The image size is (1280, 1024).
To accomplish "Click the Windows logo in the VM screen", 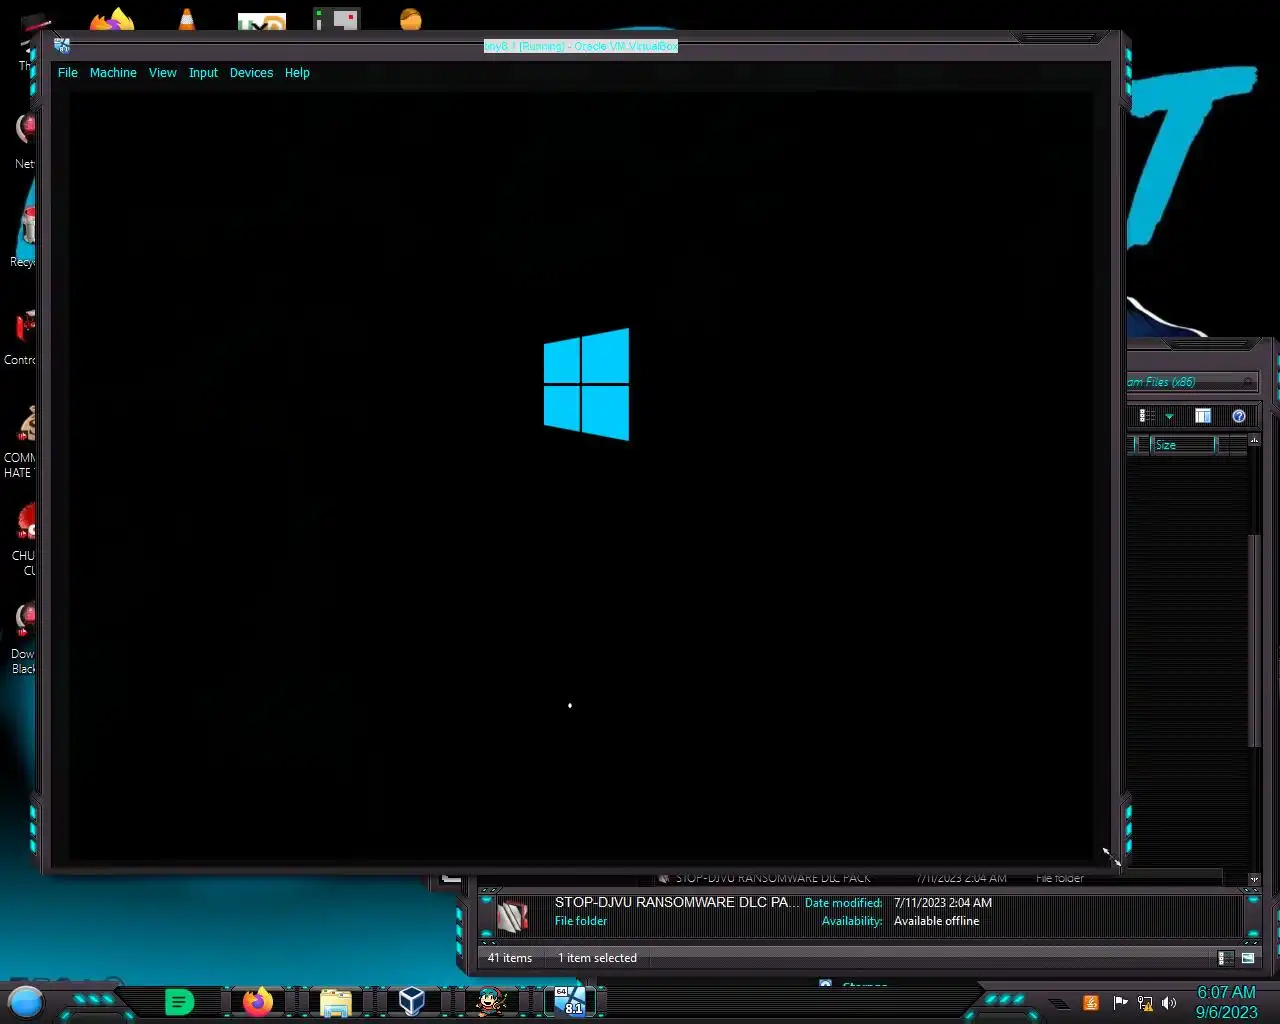I will point(586,384).
